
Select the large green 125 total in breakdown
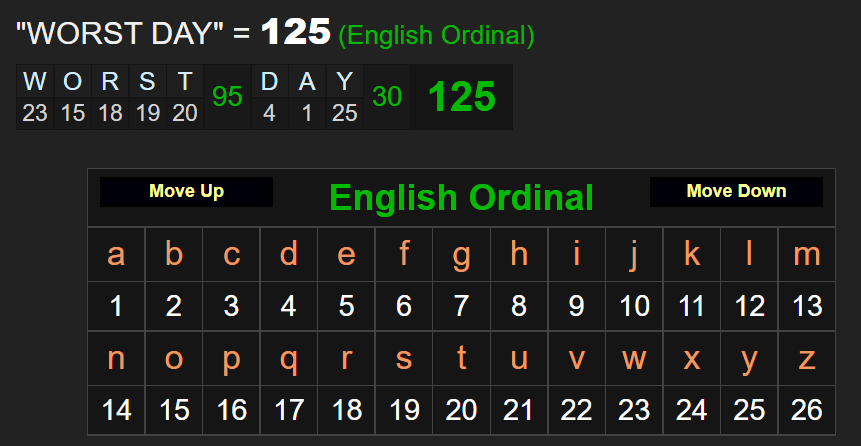[x=462, y=97]
